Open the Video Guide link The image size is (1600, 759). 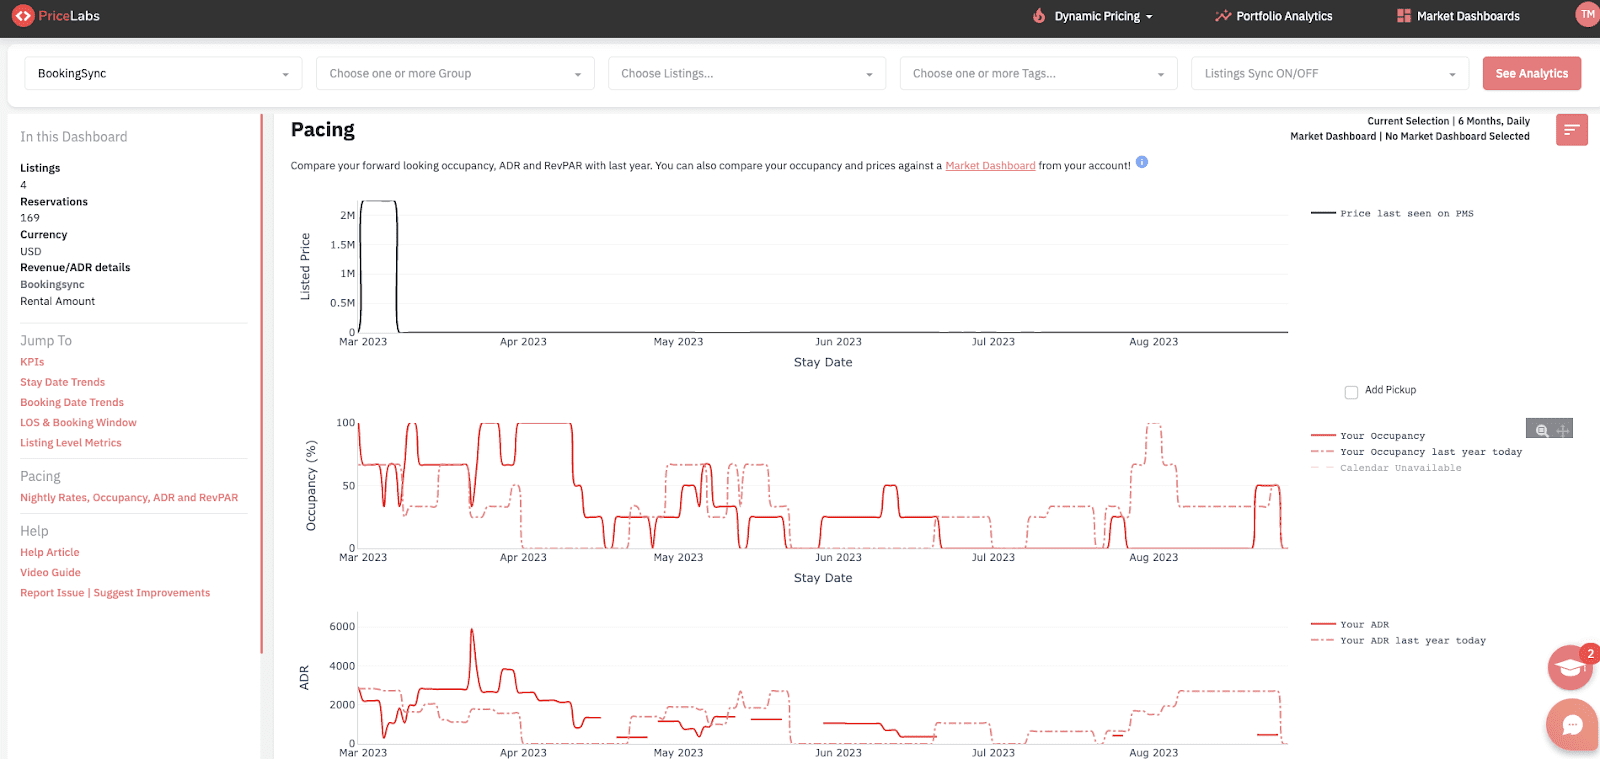[50, 573]
